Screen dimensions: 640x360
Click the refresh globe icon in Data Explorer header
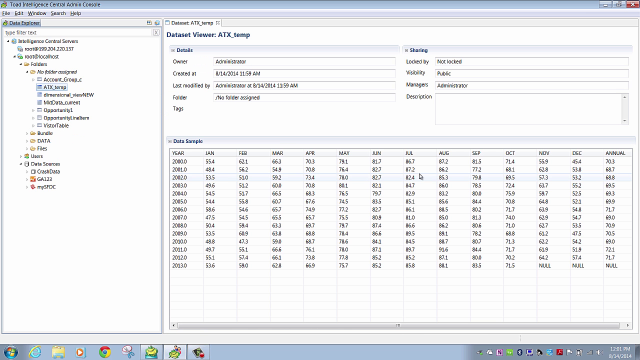click(157, 23)
